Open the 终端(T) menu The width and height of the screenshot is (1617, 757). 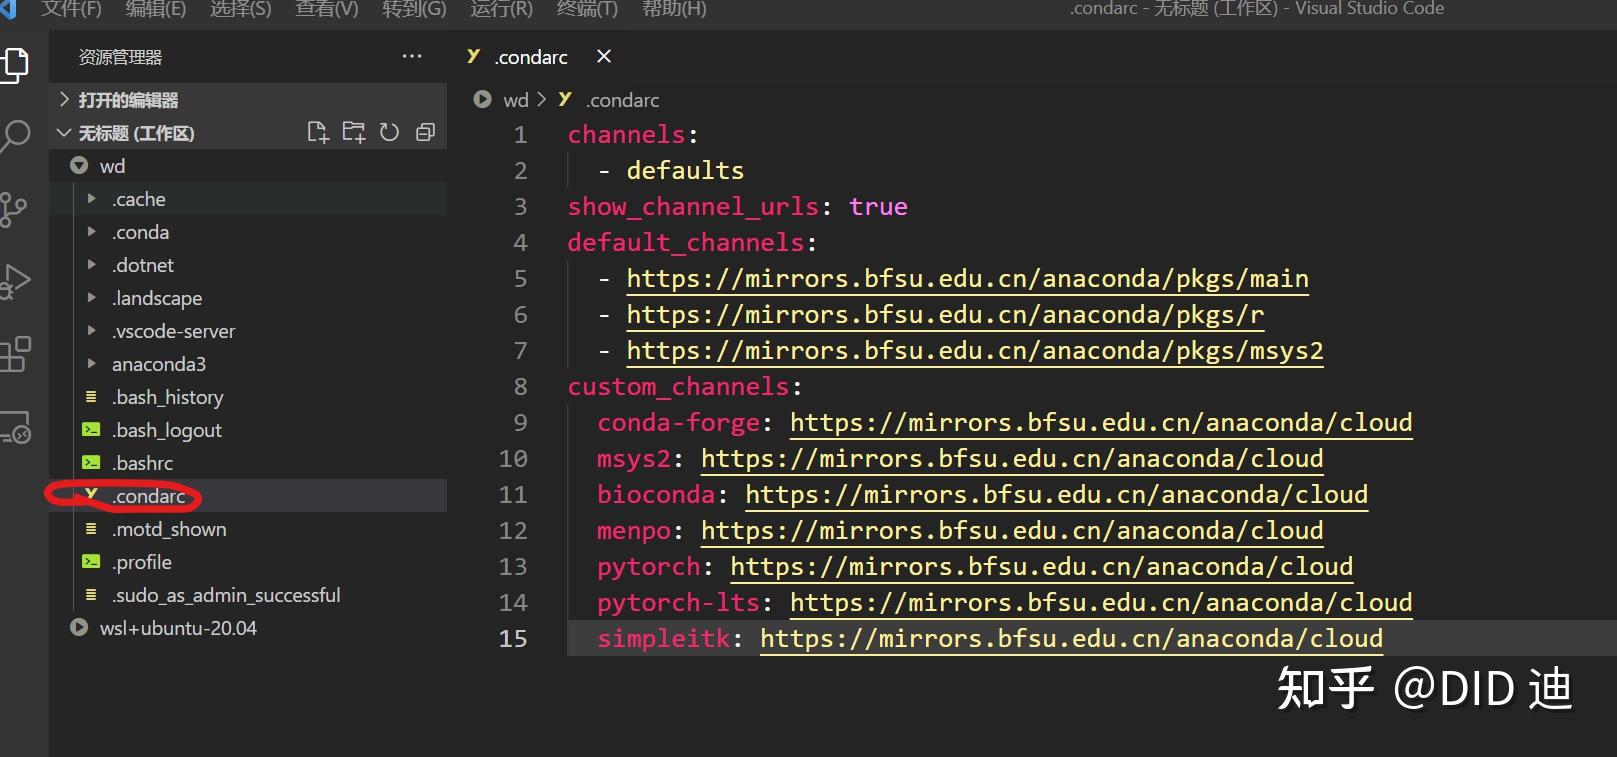pos(587,9)
